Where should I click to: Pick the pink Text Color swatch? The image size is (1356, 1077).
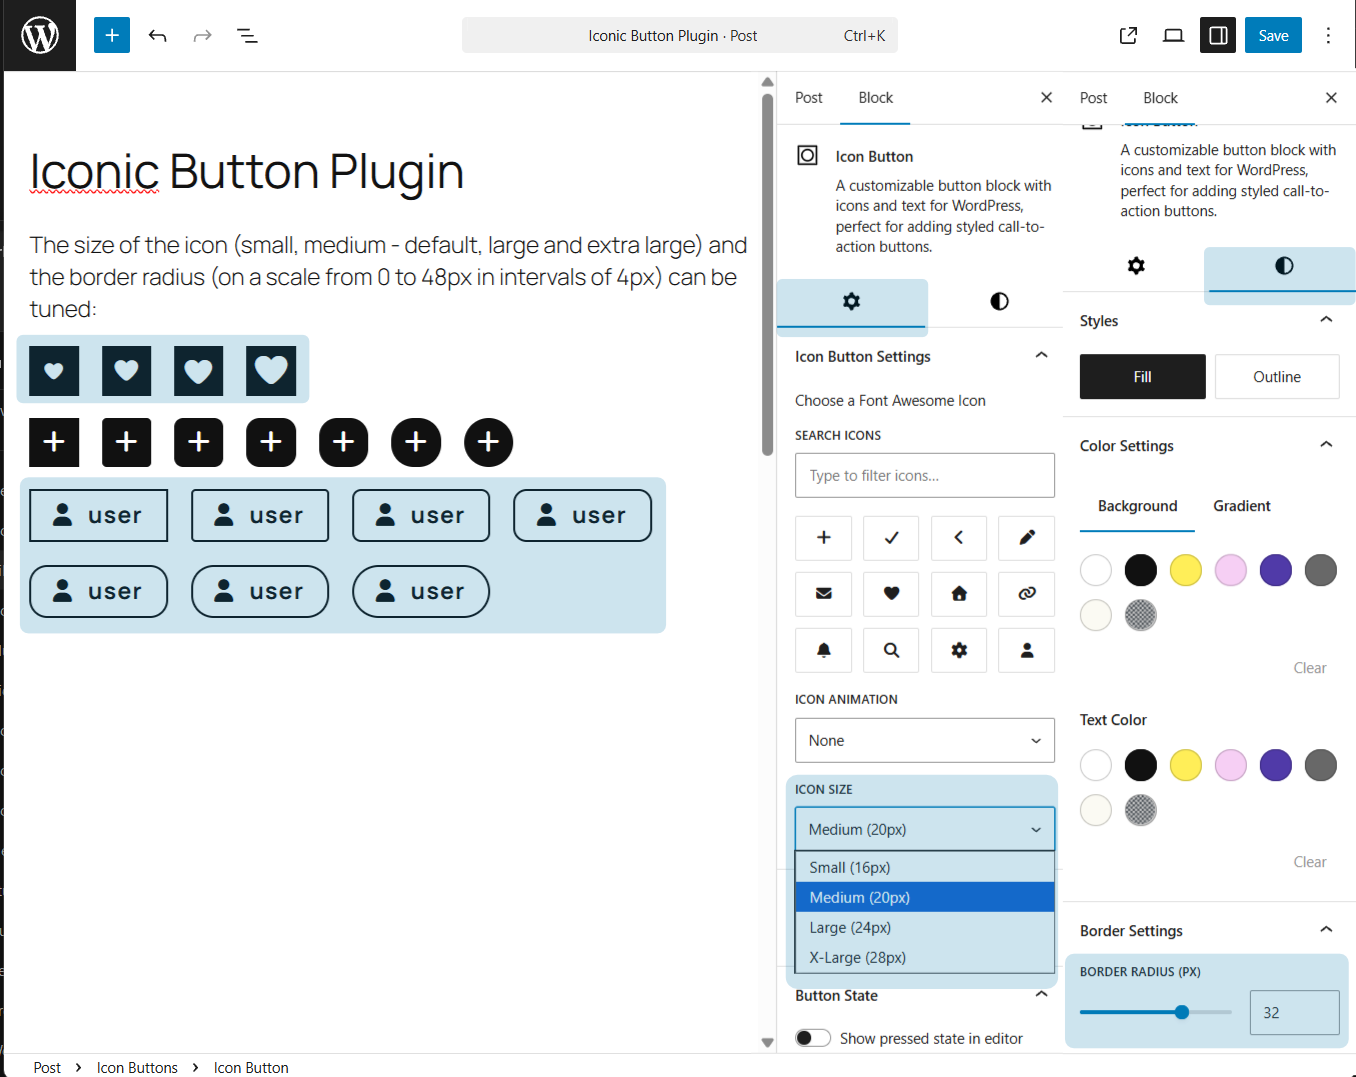(x=1231, y=766)
